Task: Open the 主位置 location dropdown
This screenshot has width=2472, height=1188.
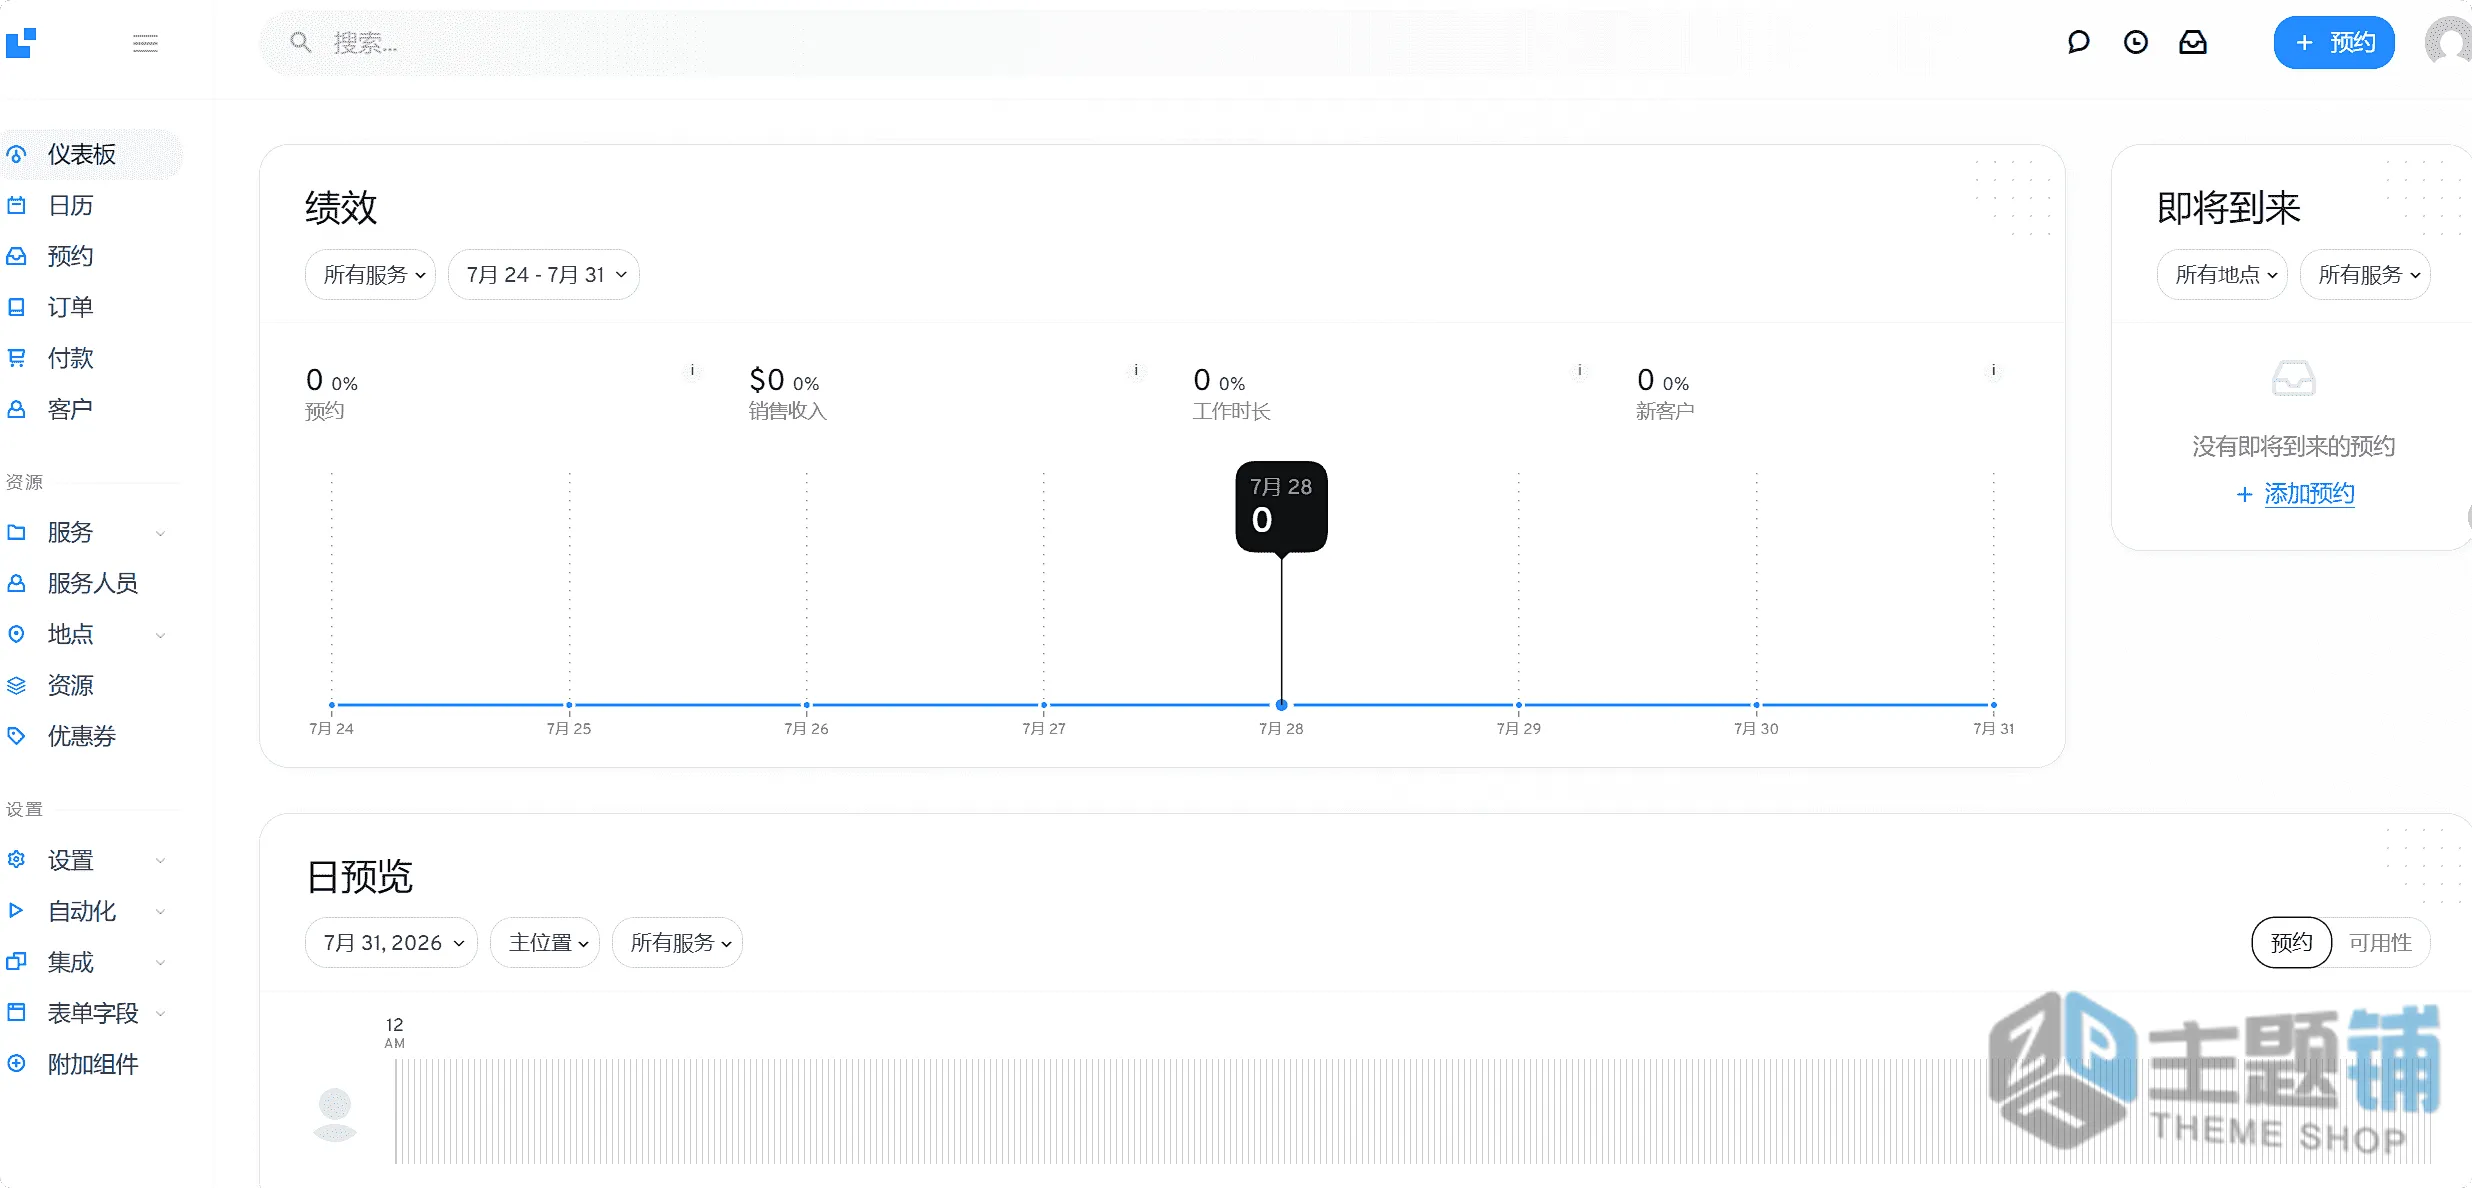Action: coord(545,943)
